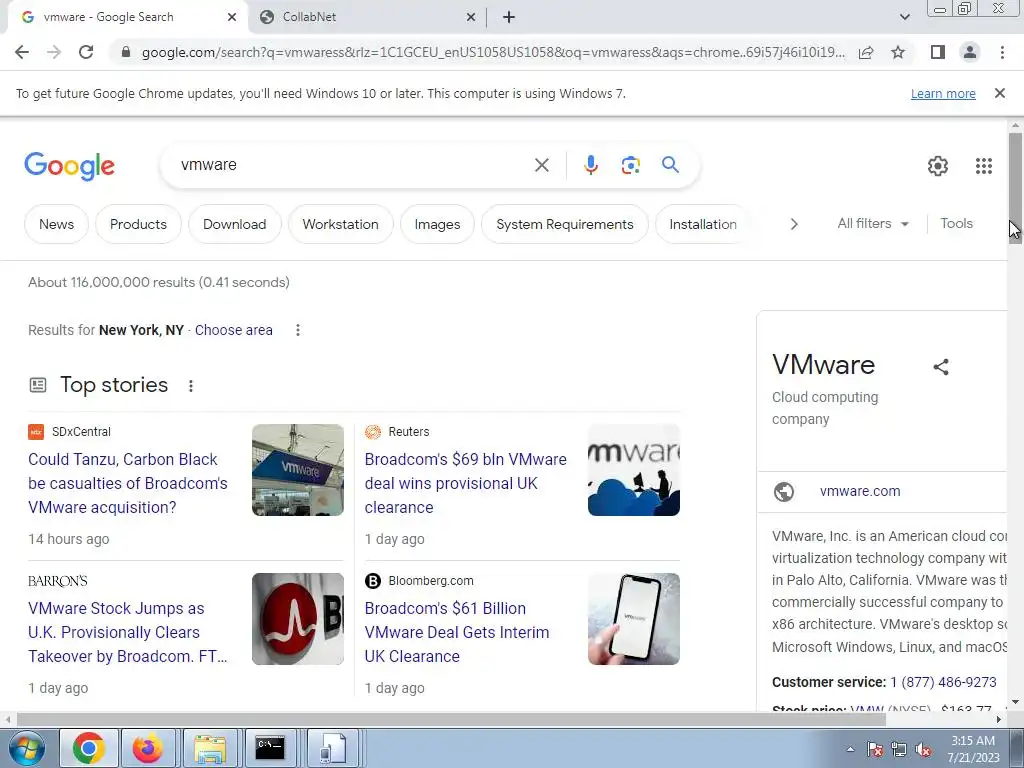Screen dimensions: 1024x768
Task: Open the muted volume tray icon
Action: pos(923,750)
